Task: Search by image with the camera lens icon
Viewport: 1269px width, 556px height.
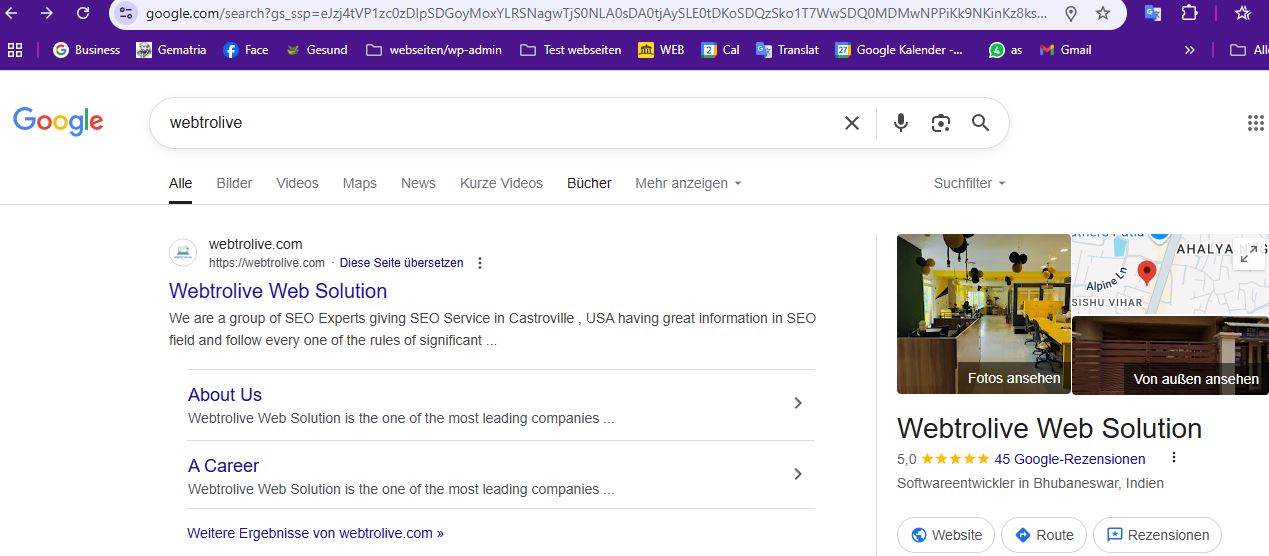Action: pos(940,123)
